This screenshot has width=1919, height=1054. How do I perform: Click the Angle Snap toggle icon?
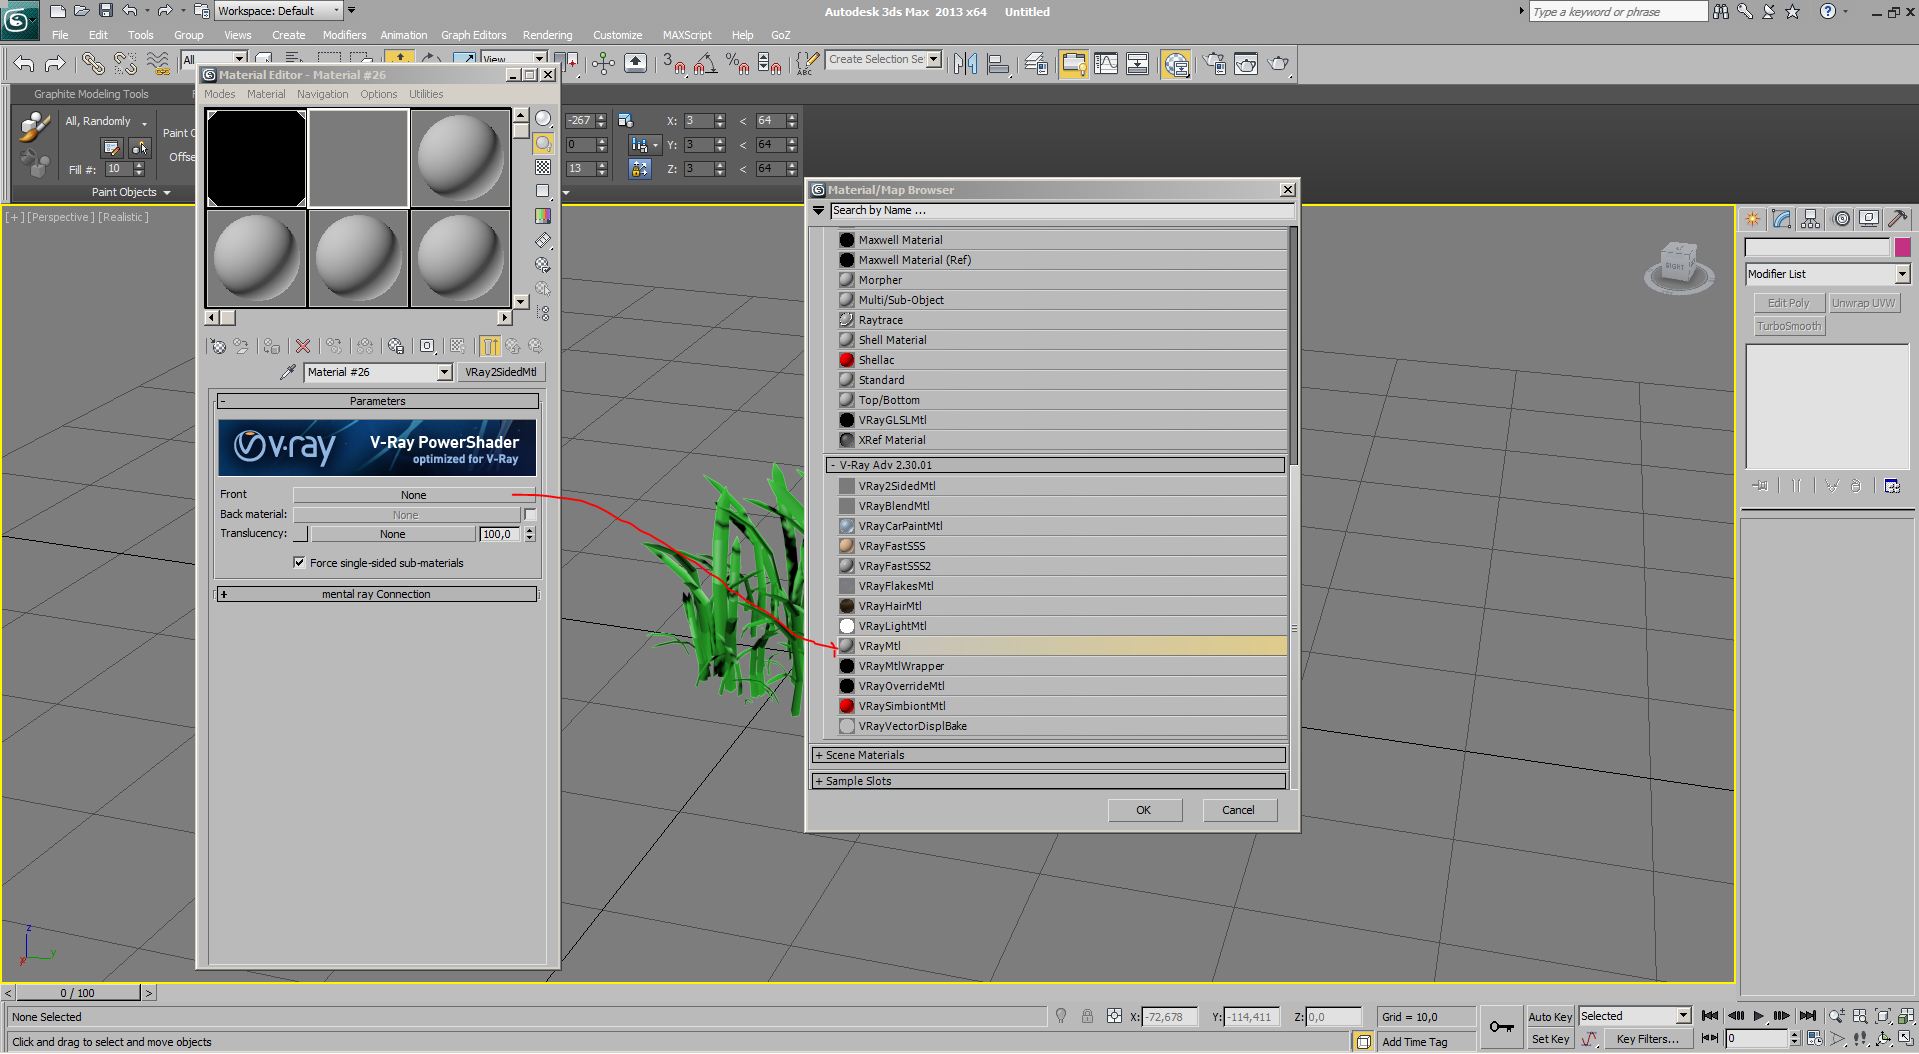705,64
